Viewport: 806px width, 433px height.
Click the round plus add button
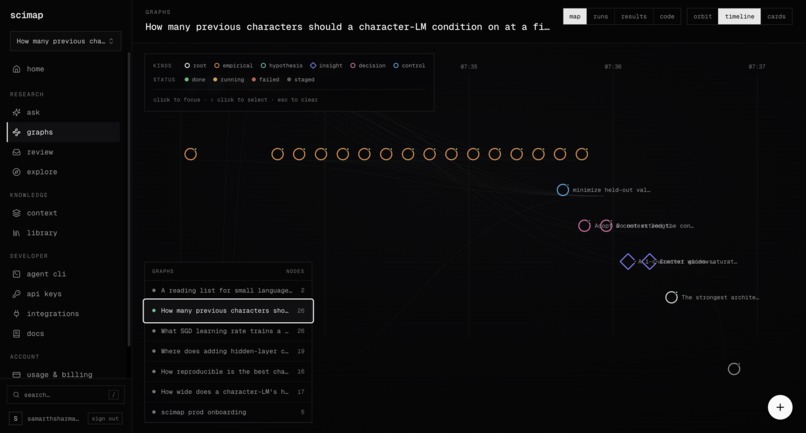click(780, 407)
